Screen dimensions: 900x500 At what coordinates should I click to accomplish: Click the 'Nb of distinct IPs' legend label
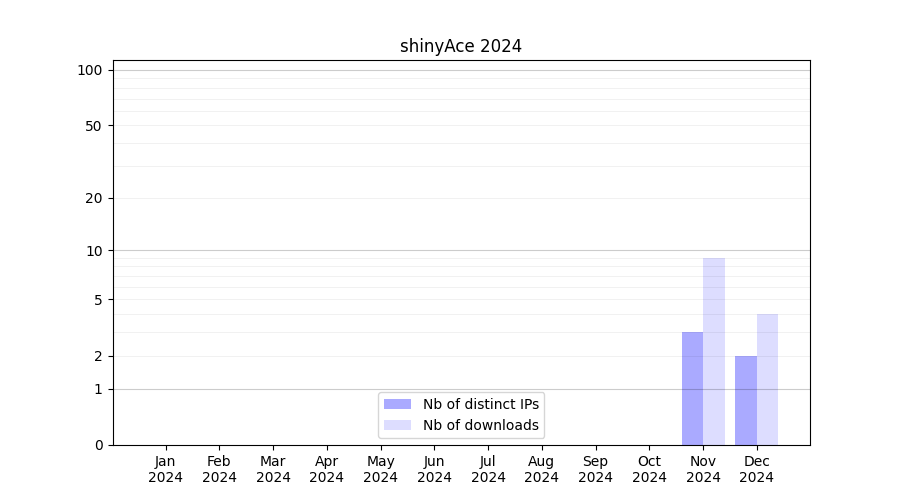coord(481,404)
